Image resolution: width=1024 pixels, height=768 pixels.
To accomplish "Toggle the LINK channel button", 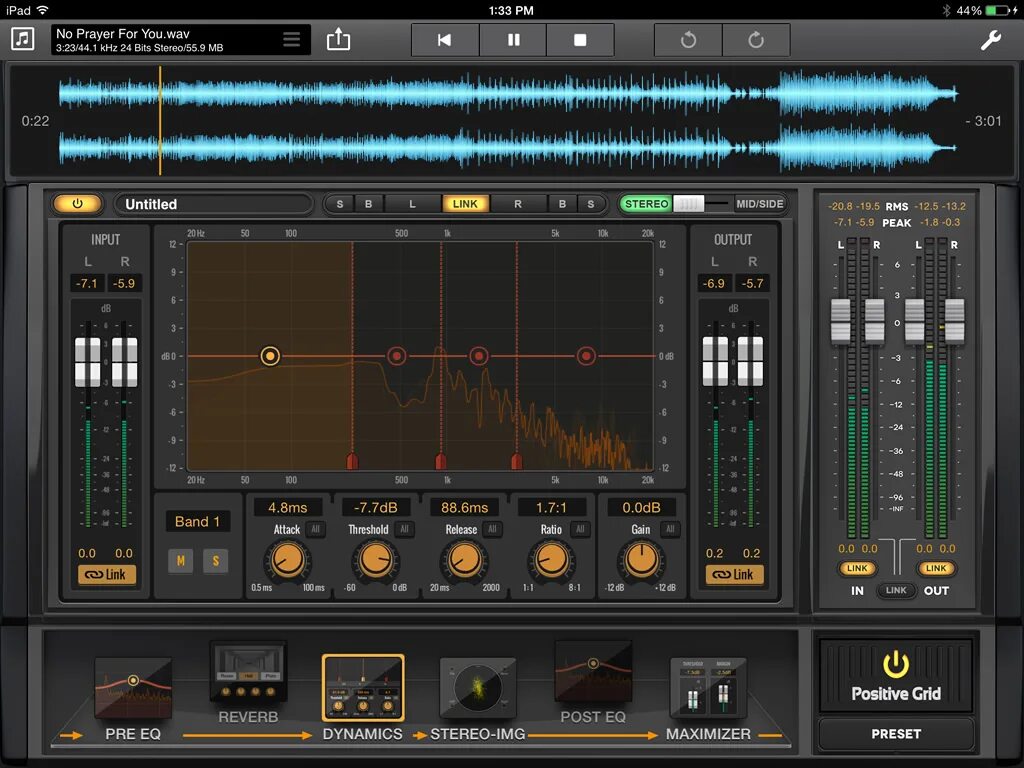I will [465, 204].
